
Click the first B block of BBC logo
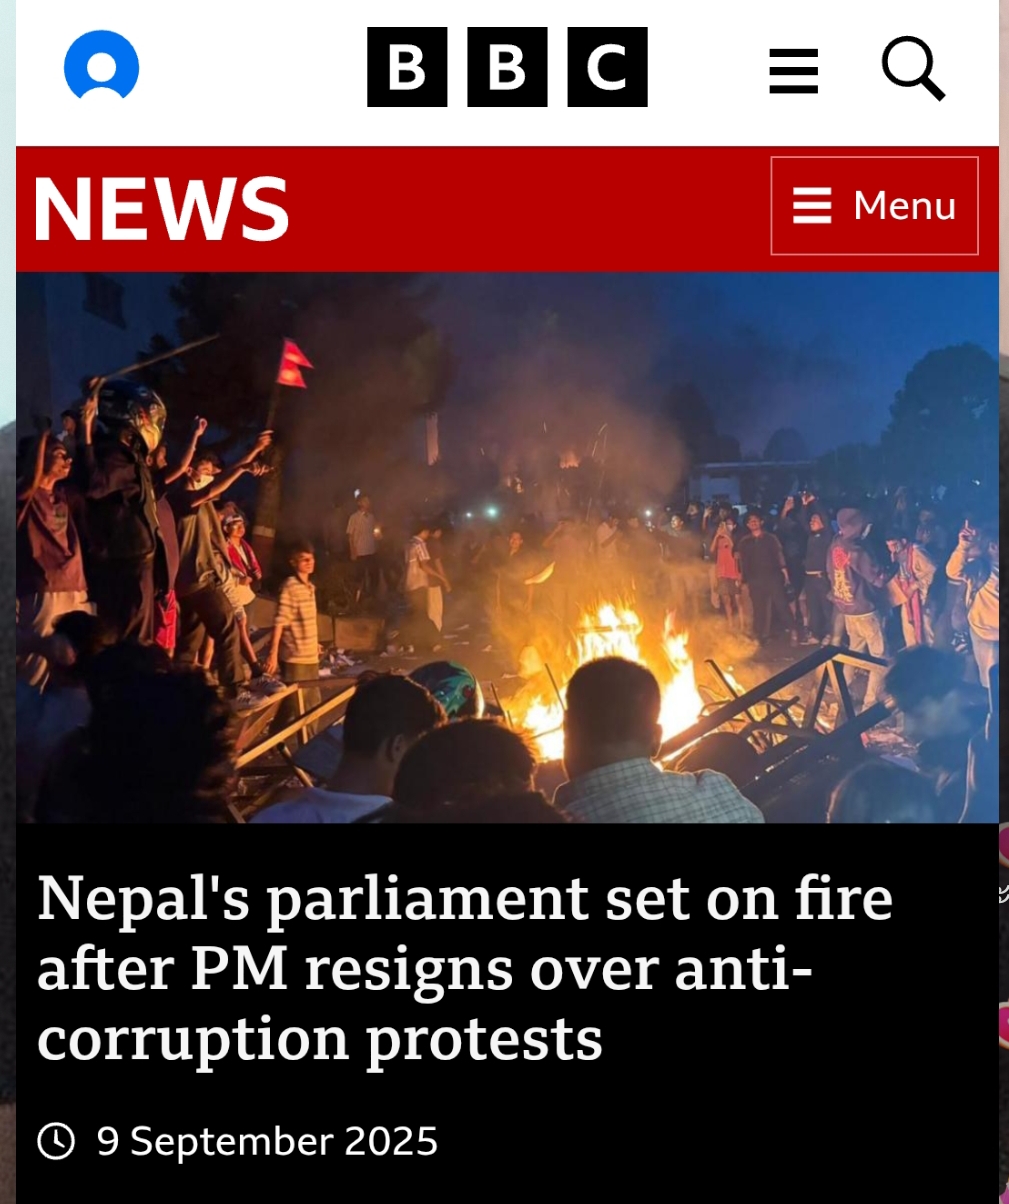click(x=407, y=67)
